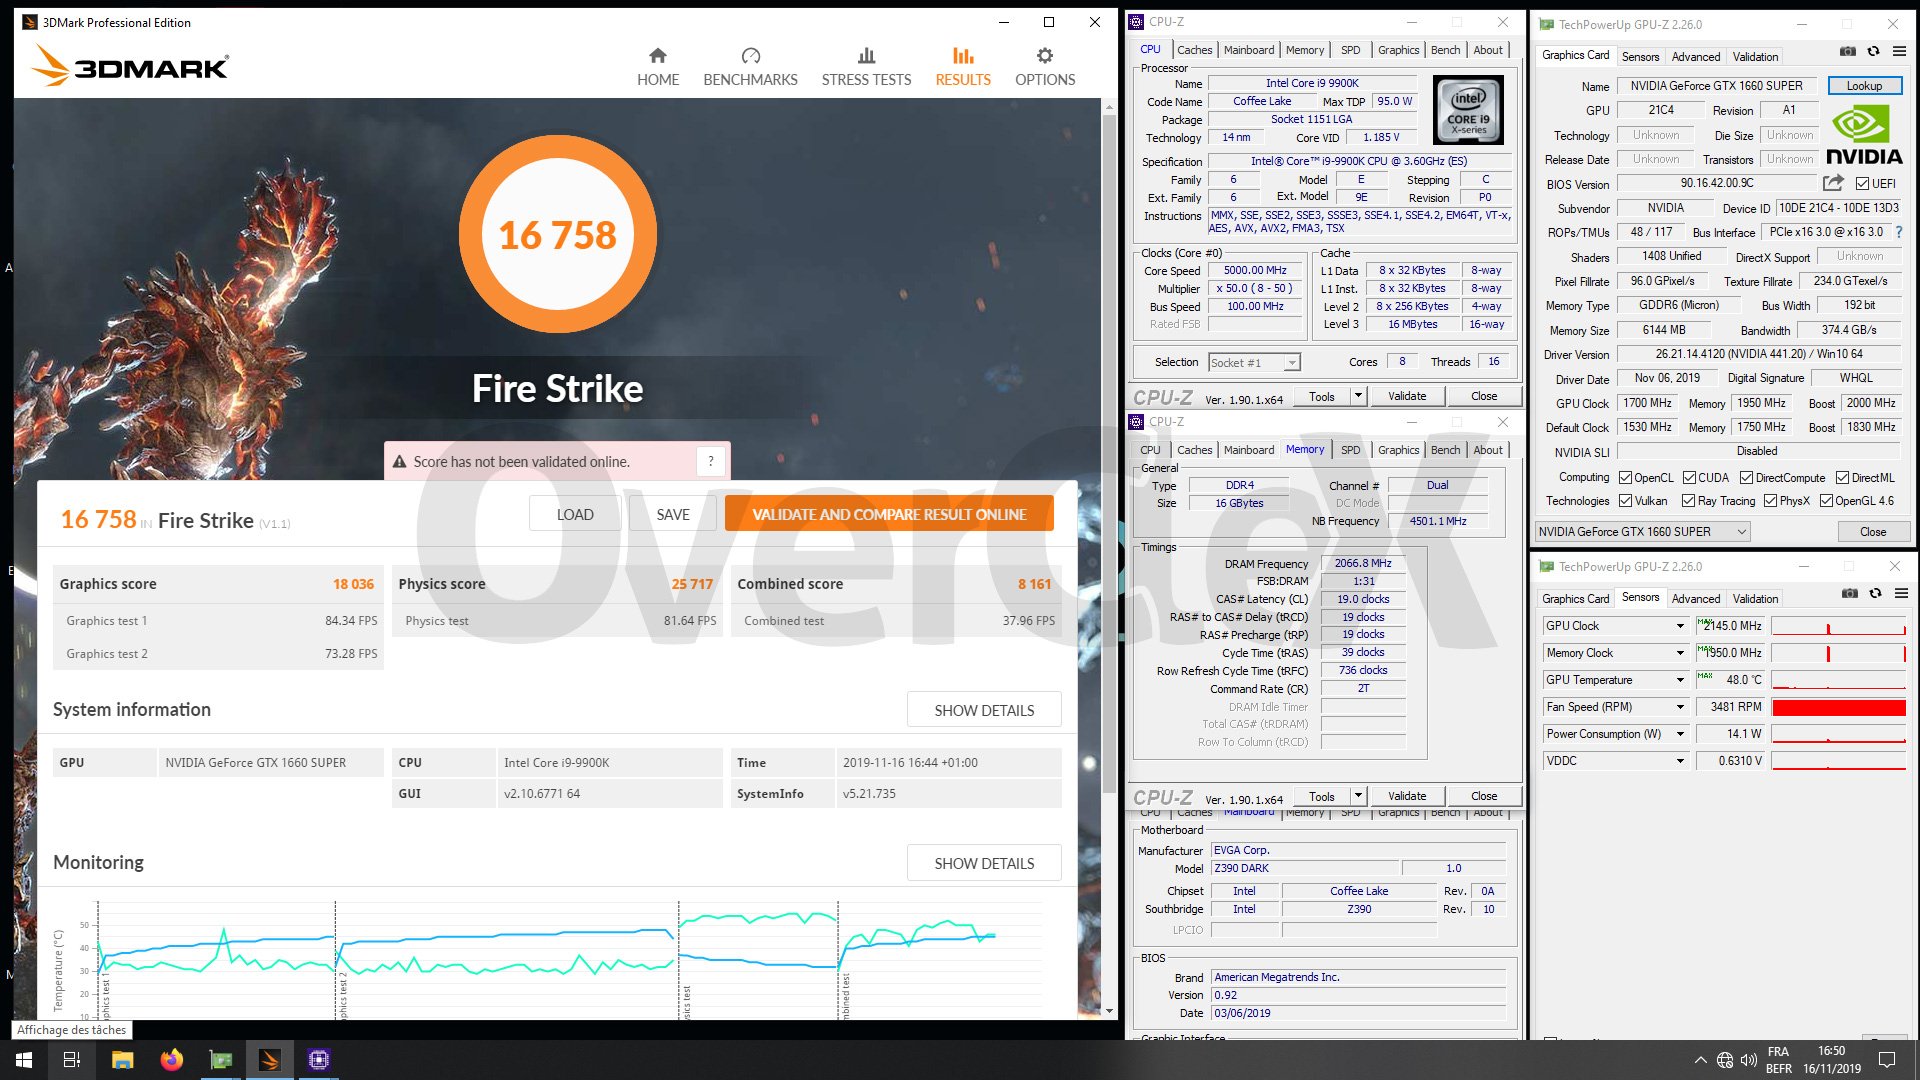This screenshot has height=1080, width=1920.
Task: Open hamburger menu in GPU-Z Sensors window
Action: 1901,594
